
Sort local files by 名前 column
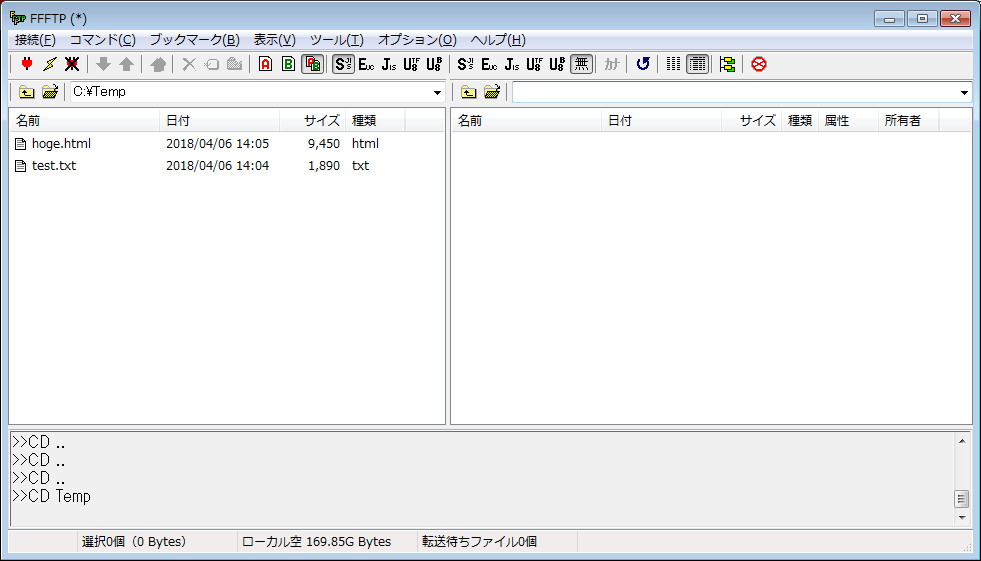[x=85, y=120]
